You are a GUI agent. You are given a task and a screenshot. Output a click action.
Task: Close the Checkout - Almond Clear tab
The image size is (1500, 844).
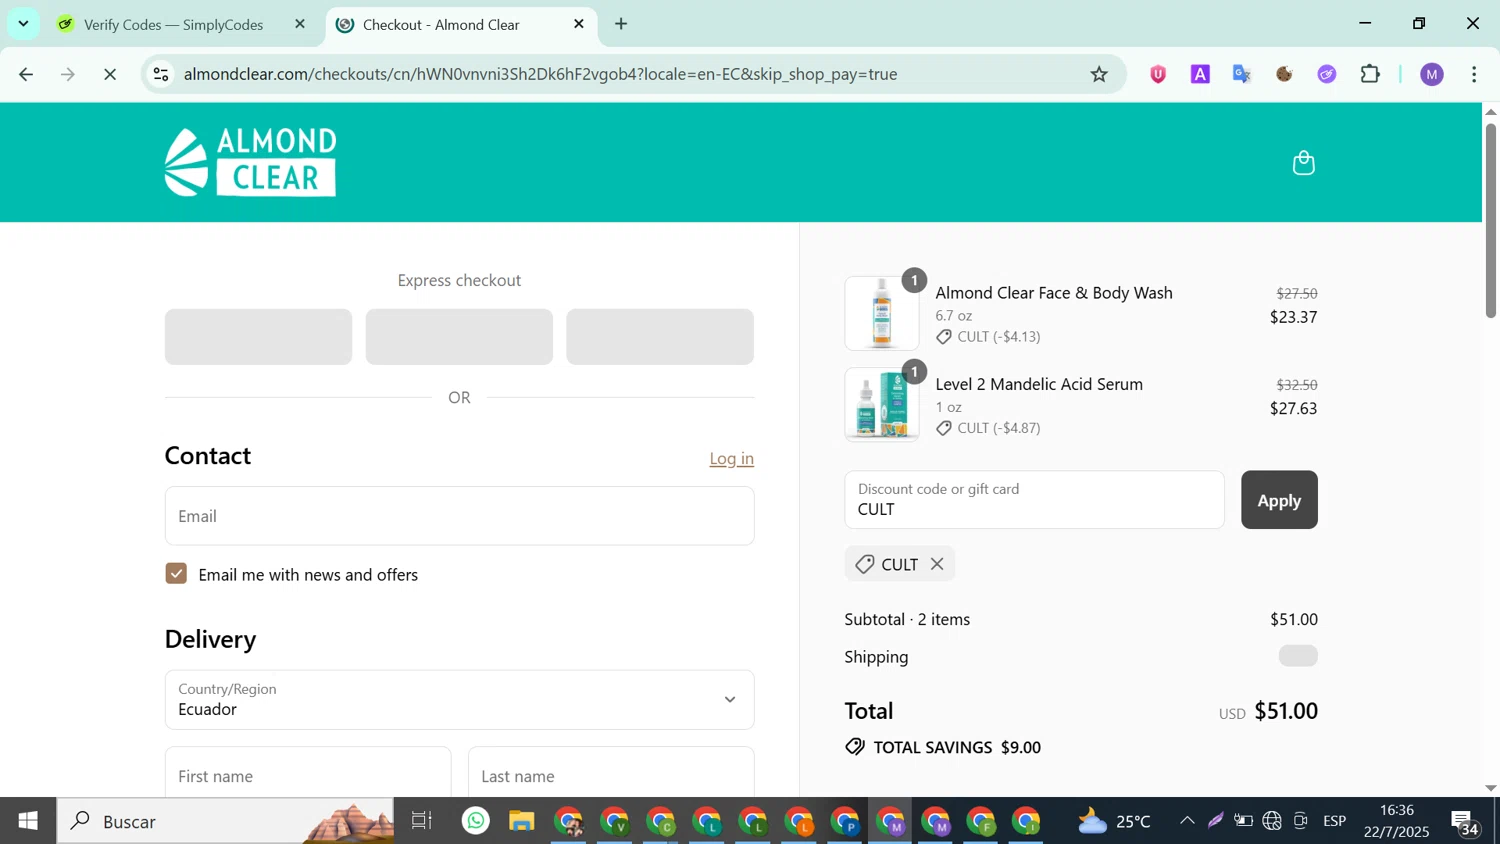(x=578, y=24)
